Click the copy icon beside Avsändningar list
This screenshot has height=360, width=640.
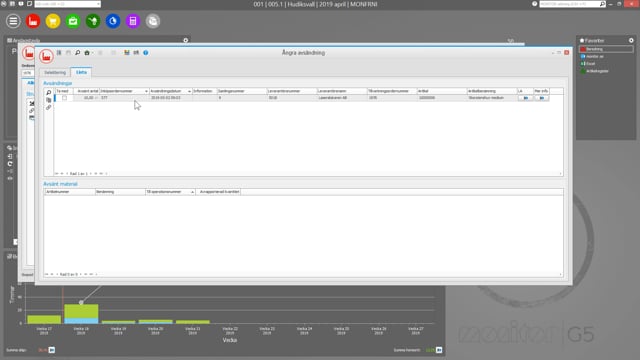pyautogui.click(x=49, y=100)
